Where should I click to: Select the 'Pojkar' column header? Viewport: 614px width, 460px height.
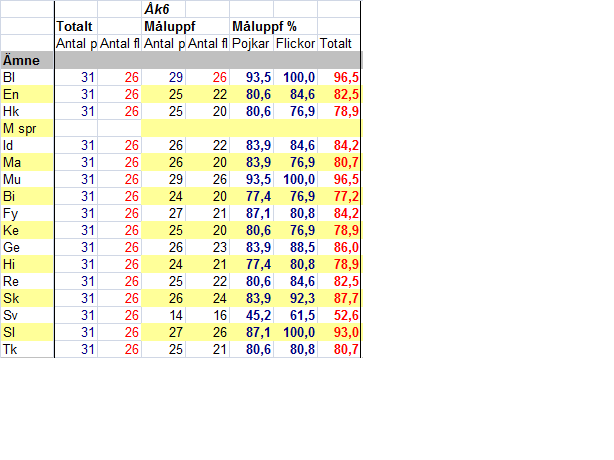point(251,43)
